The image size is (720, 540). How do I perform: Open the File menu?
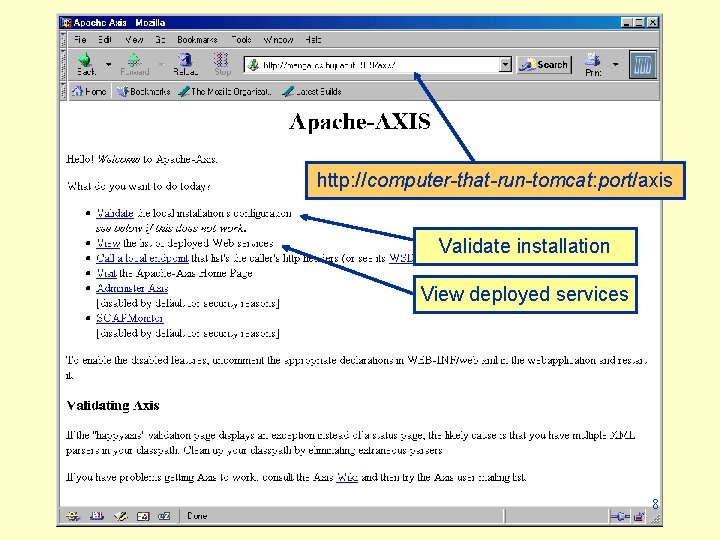click(x=80, y=40)
